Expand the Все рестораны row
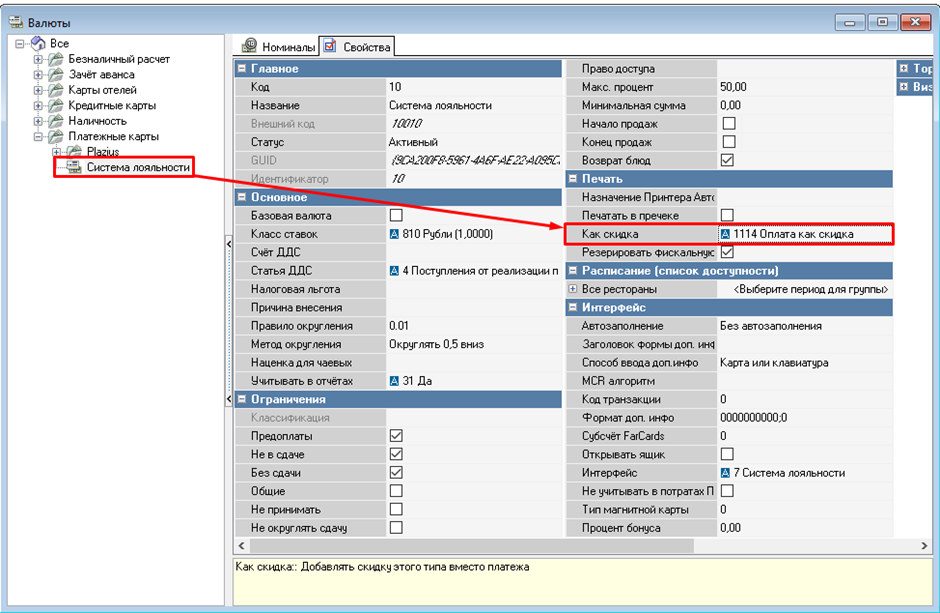This screenshot has height=613, width=940. pyautogui.click(x=573, y=289)
